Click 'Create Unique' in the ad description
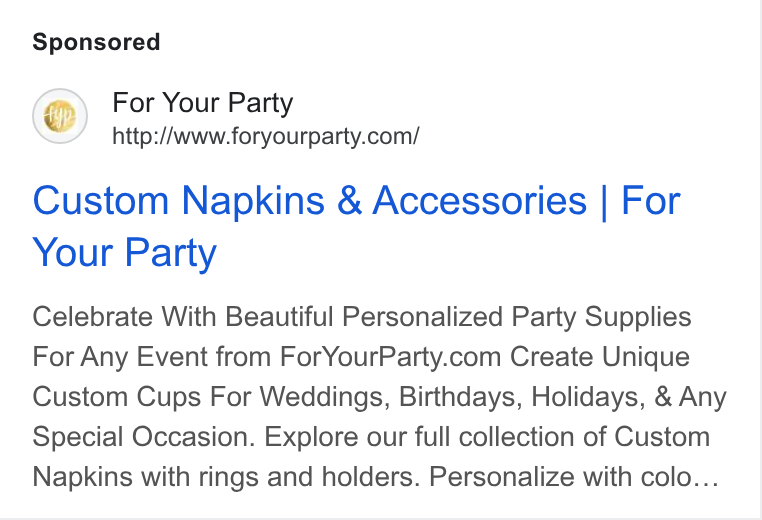Screen dimensions: 762x520 click(600, 357)
